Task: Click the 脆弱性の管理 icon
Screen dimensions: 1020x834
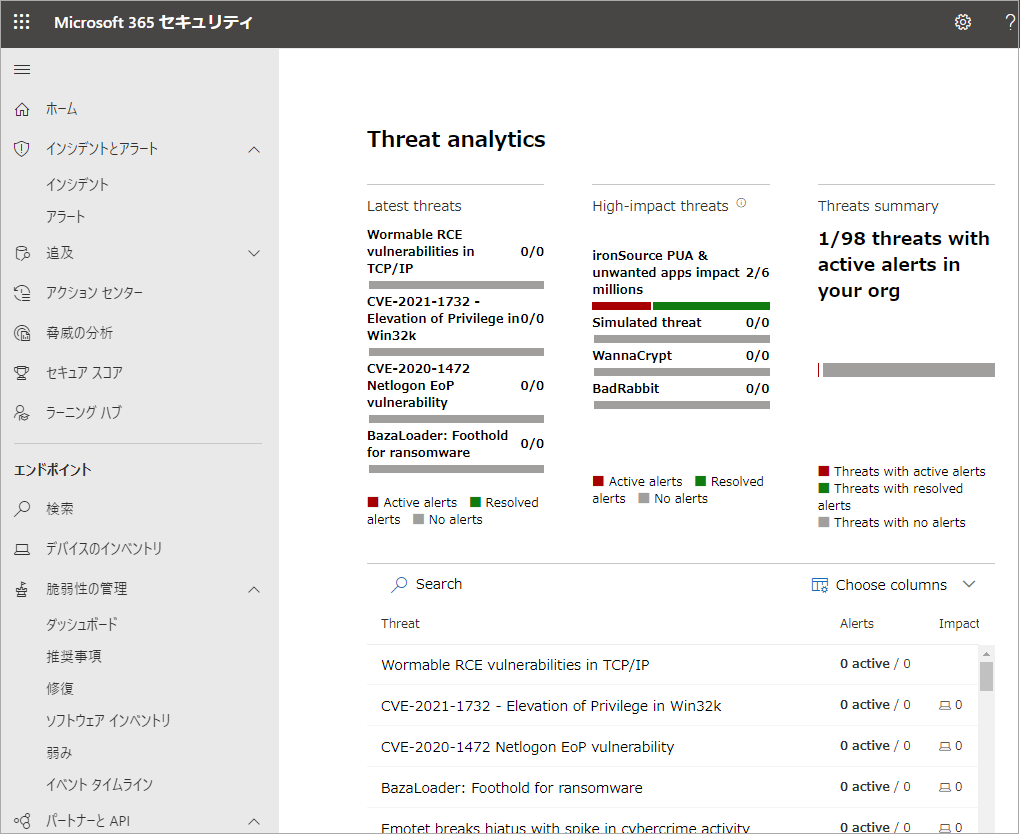Action: [22, 589]
